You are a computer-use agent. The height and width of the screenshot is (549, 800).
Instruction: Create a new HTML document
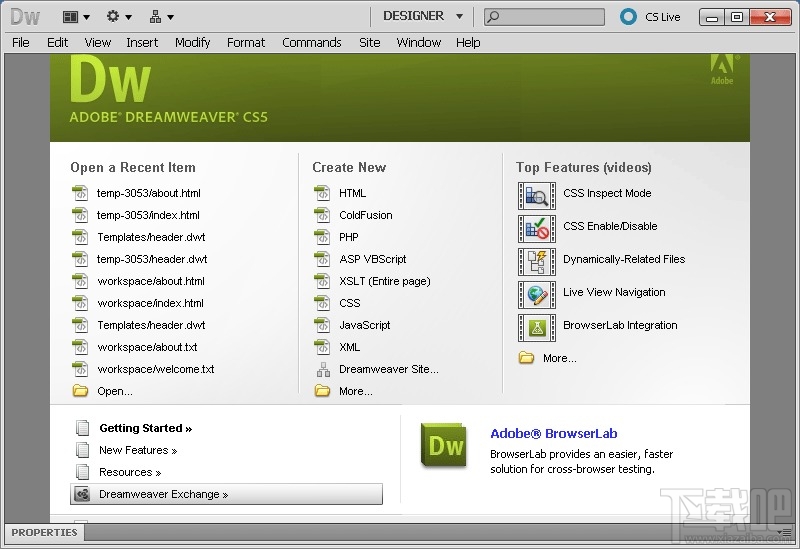(353, 193)
